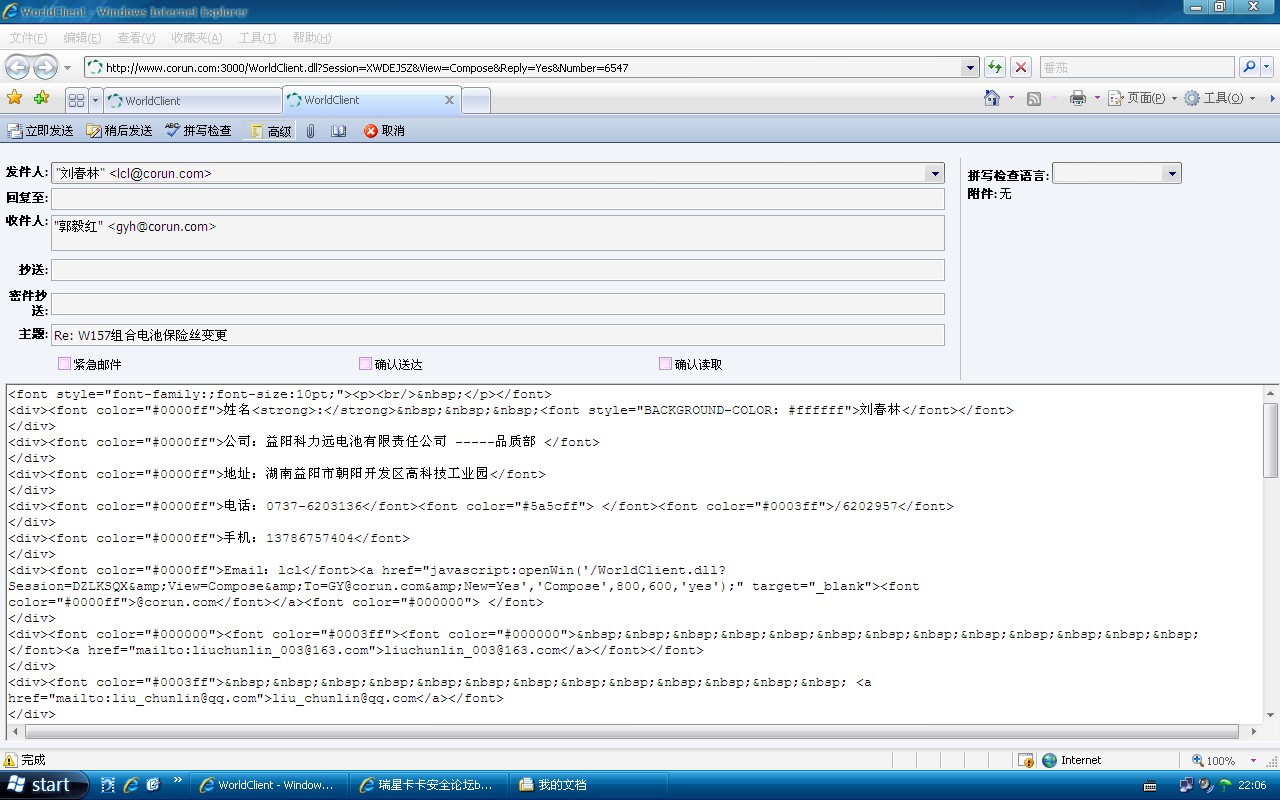This screenshot has width=1280, height=800.
Task: Click the zoom level 100% control
Action: [1224, 760]
